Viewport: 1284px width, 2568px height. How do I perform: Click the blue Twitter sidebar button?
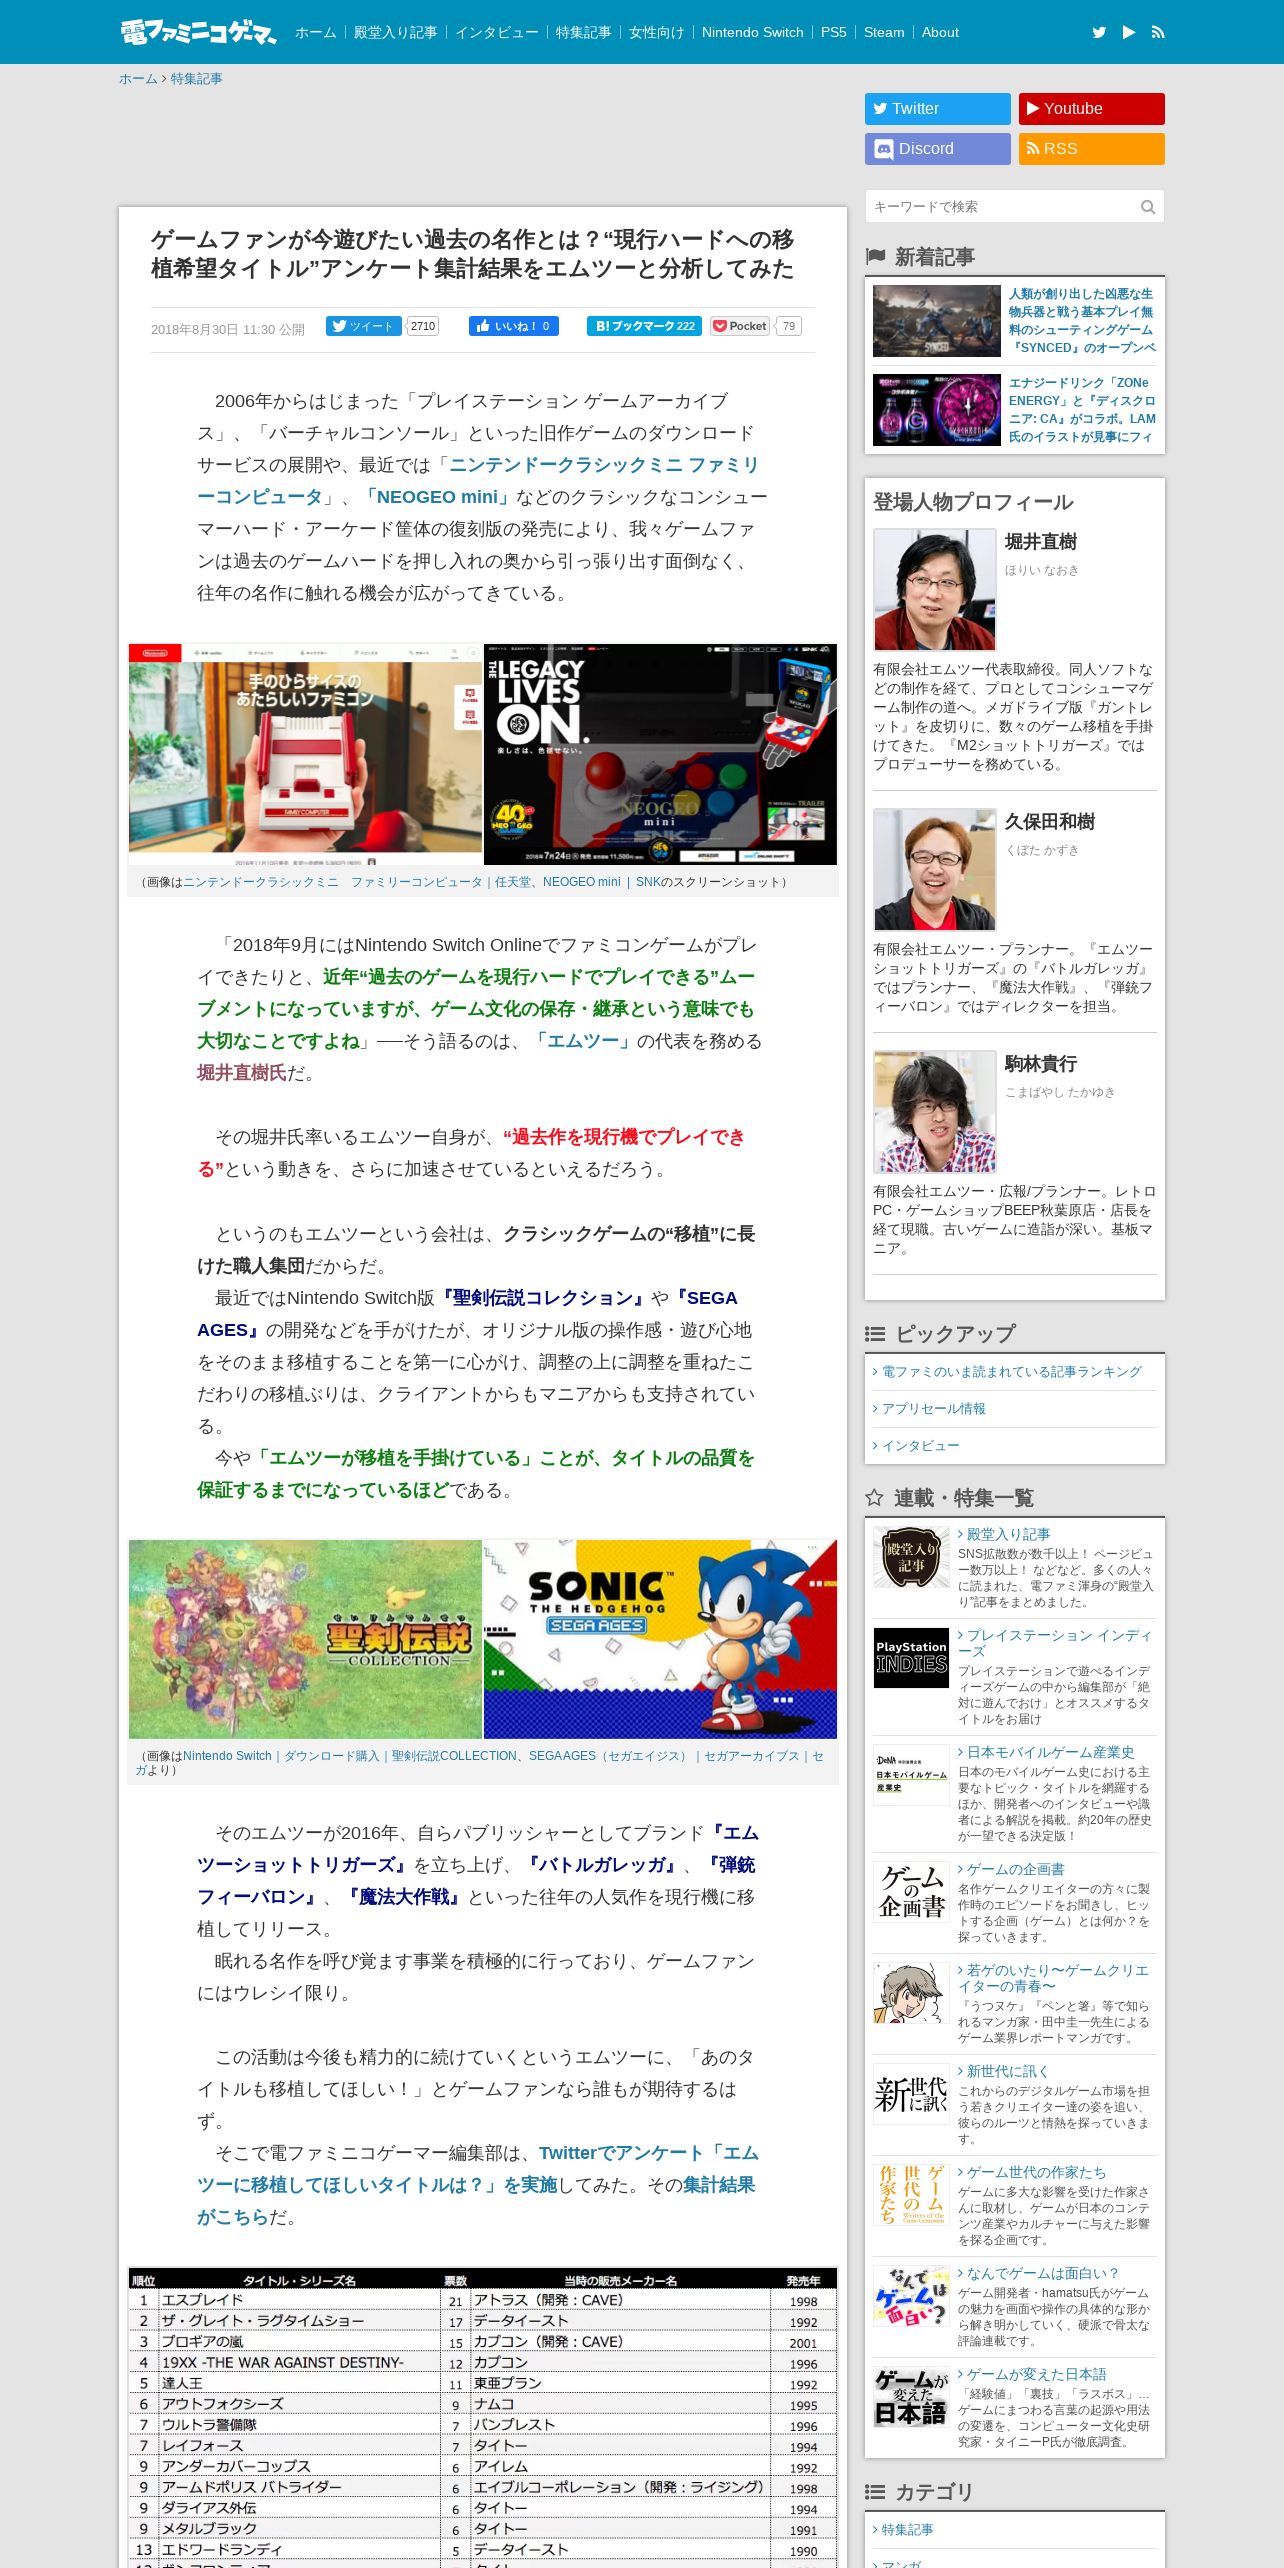pyautogui.click(x=938, y=109)
